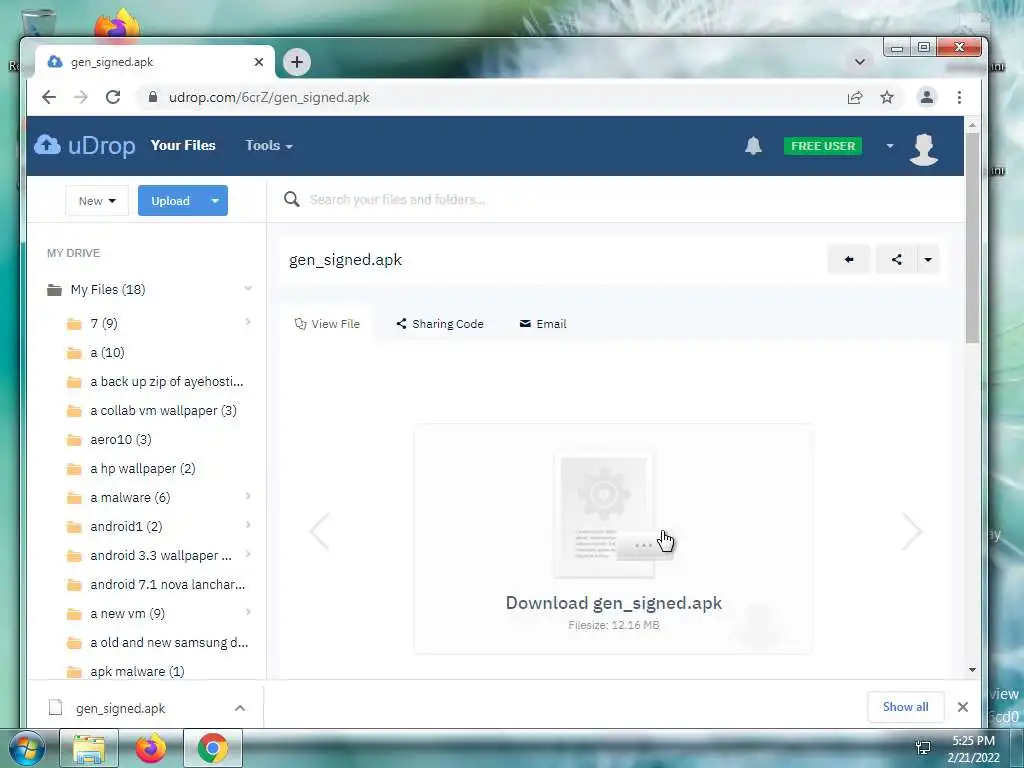Go to previous file with left chevron
The width and height of the screenshot is (1024, 768).
[x=319, y=531]
